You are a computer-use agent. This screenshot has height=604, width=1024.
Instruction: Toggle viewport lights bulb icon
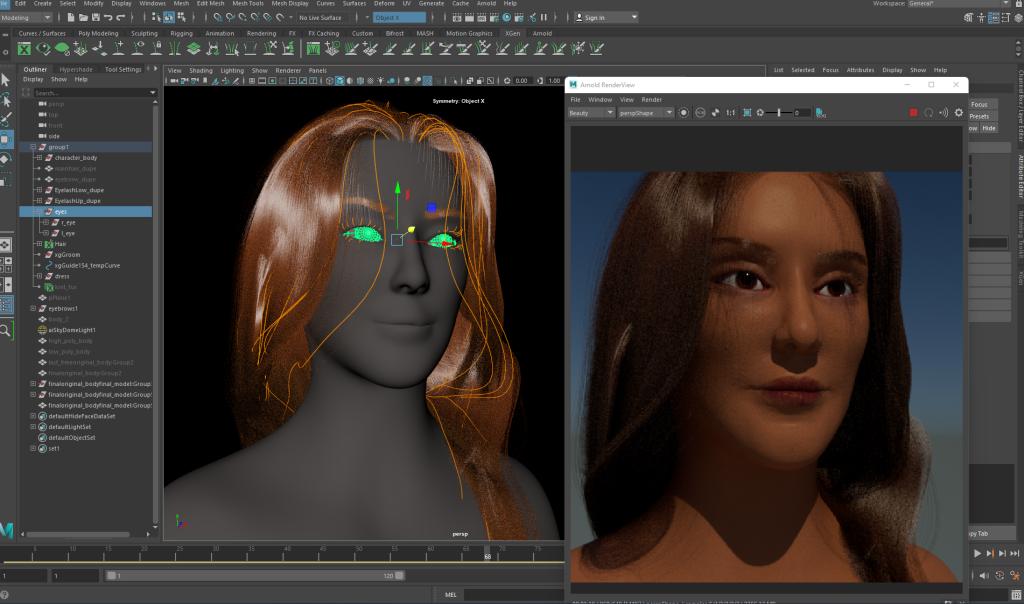381,81
